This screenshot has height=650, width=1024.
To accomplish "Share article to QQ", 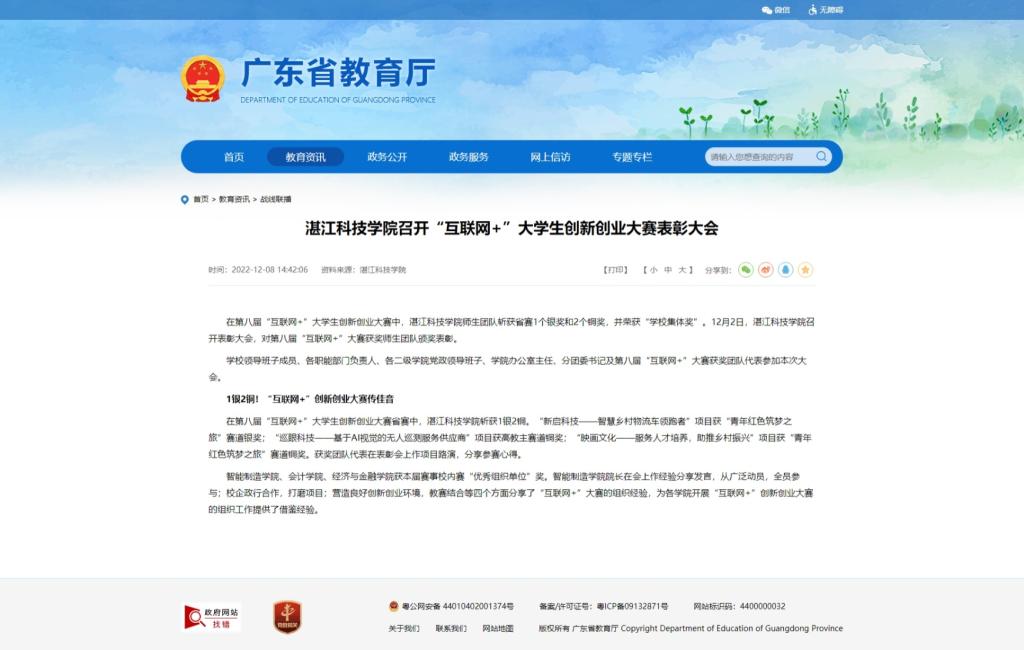I will [786, 270].
